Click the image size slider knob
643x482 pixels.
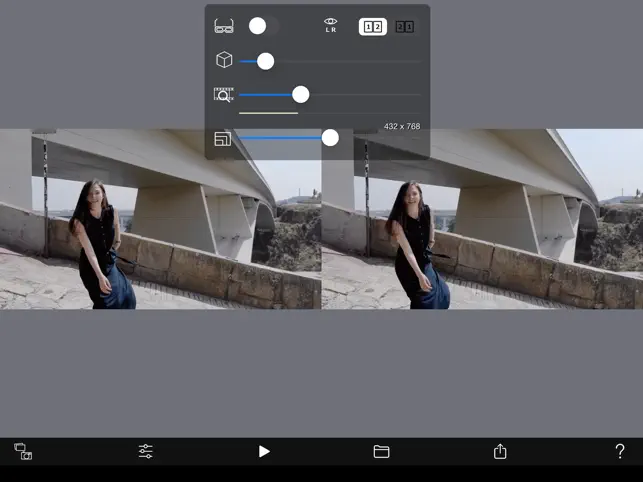coord(330,138)
